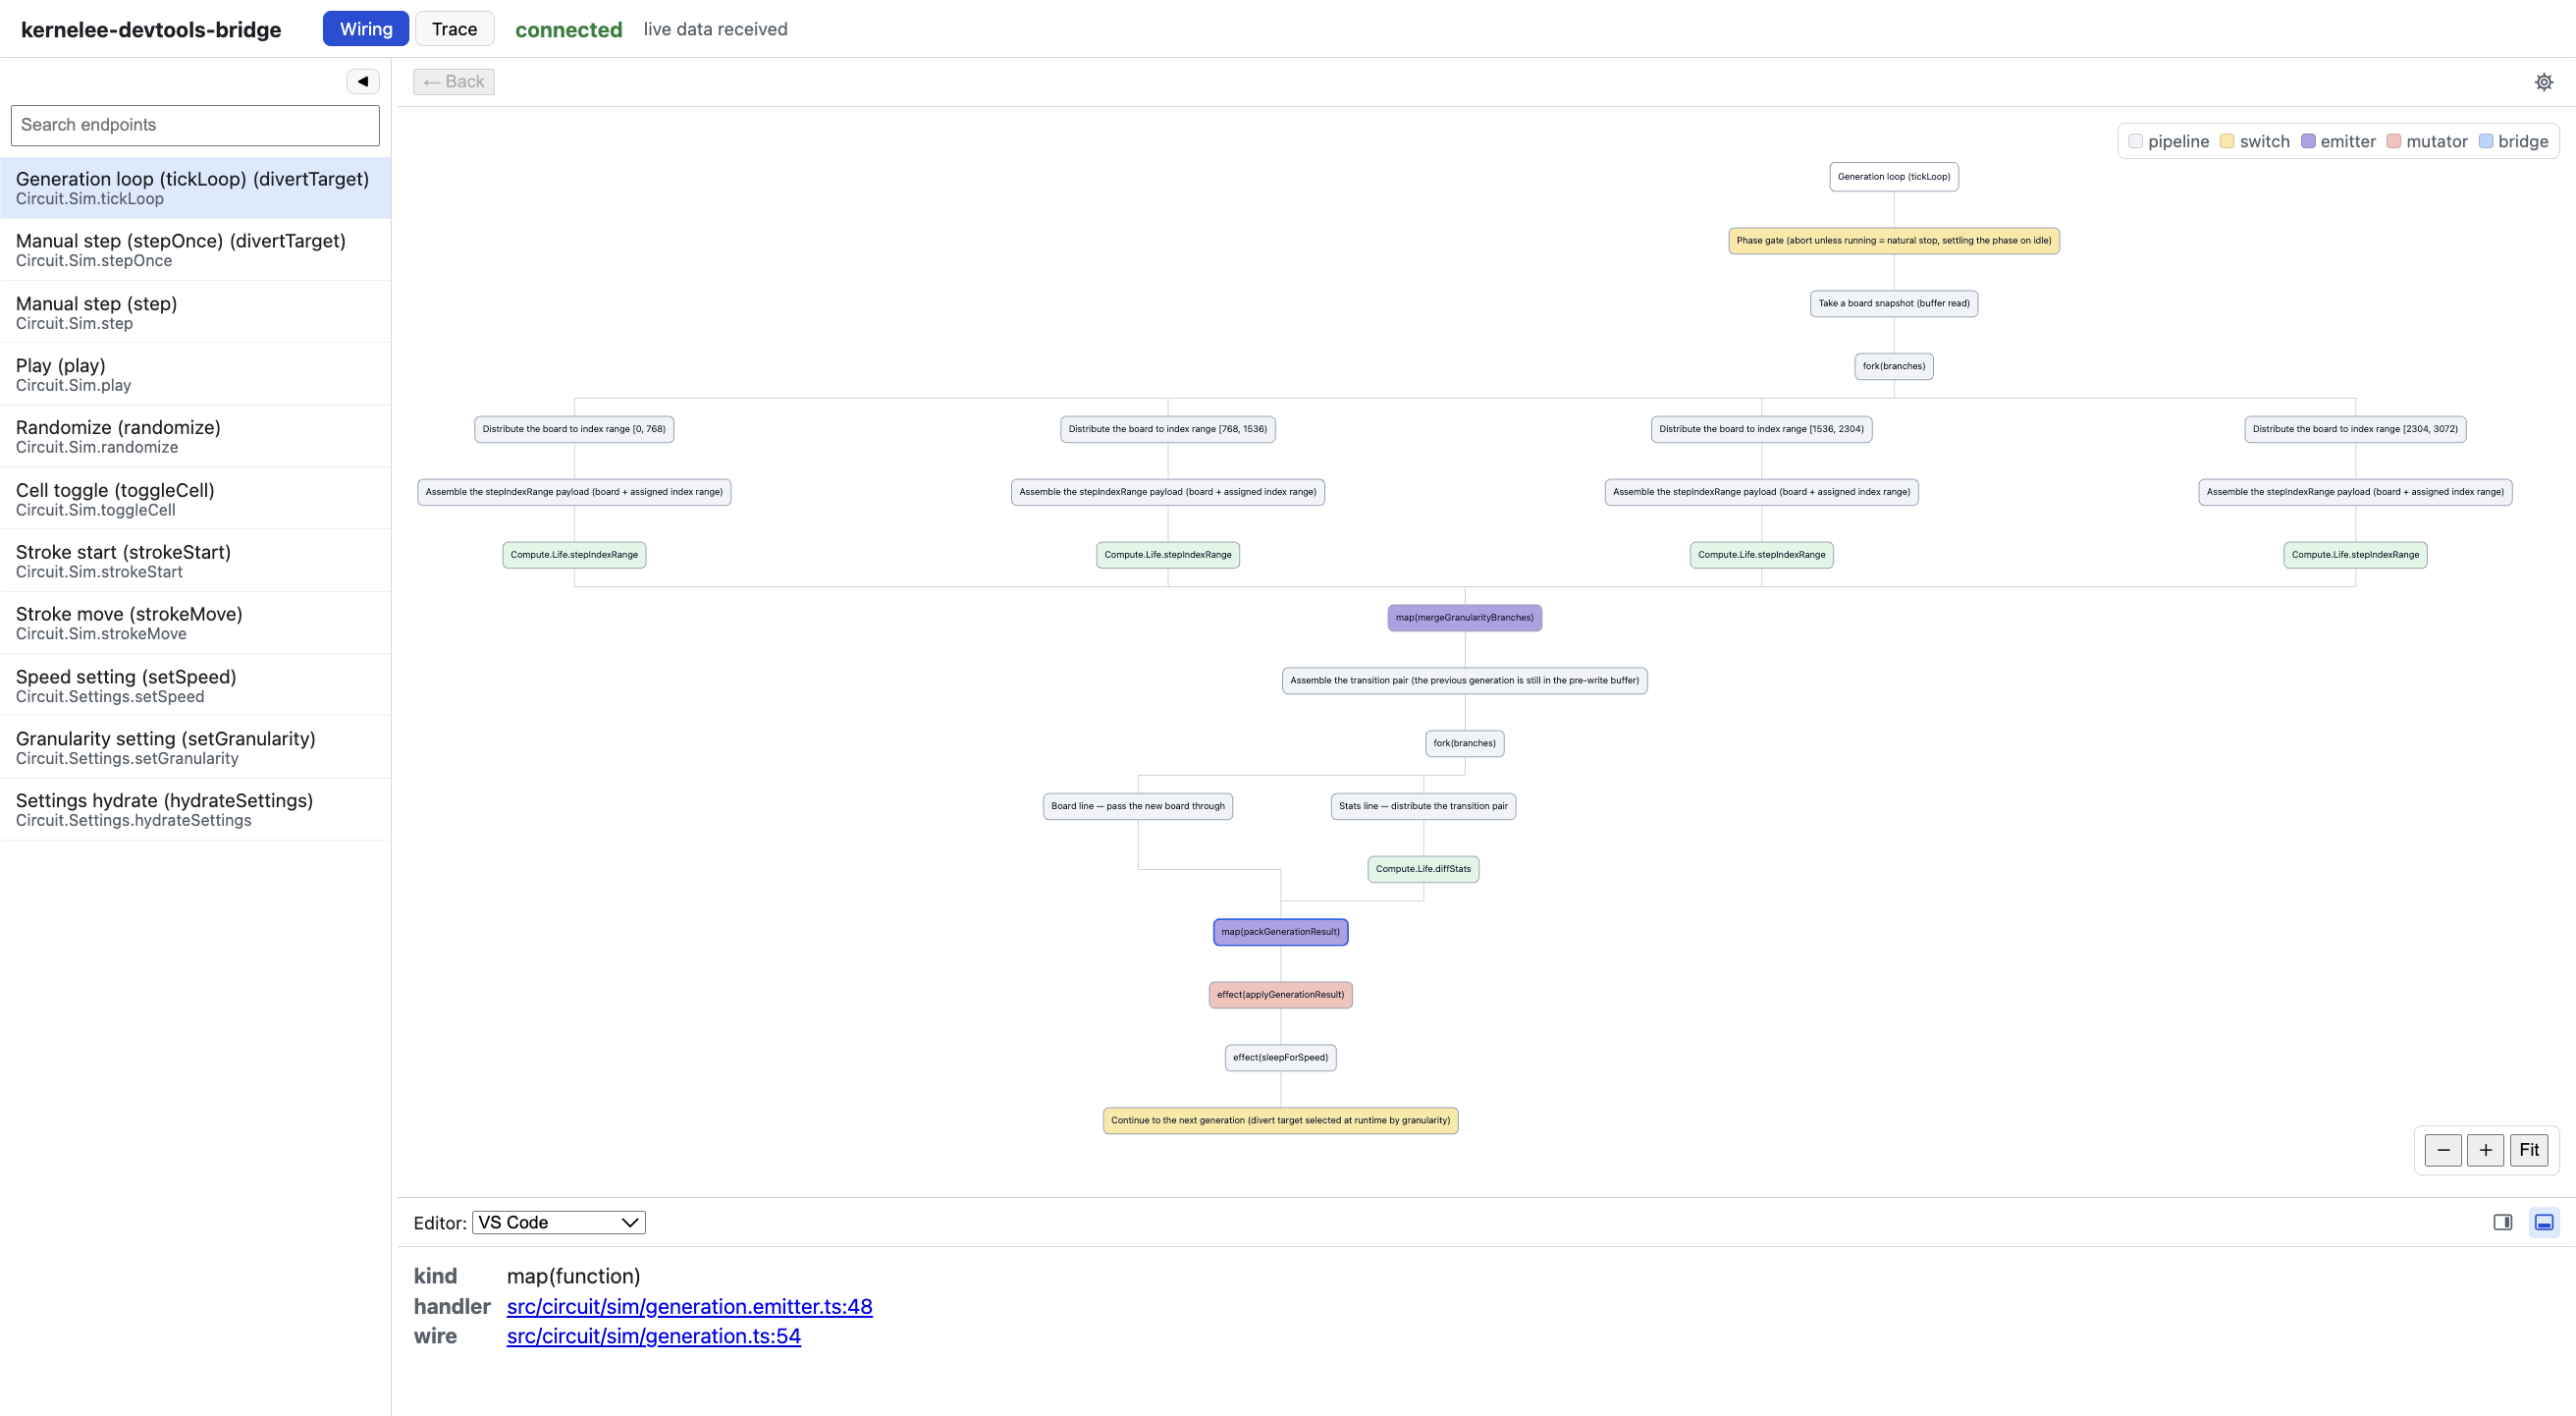Click the 'map(function)' kind value

click(573, 1276)
